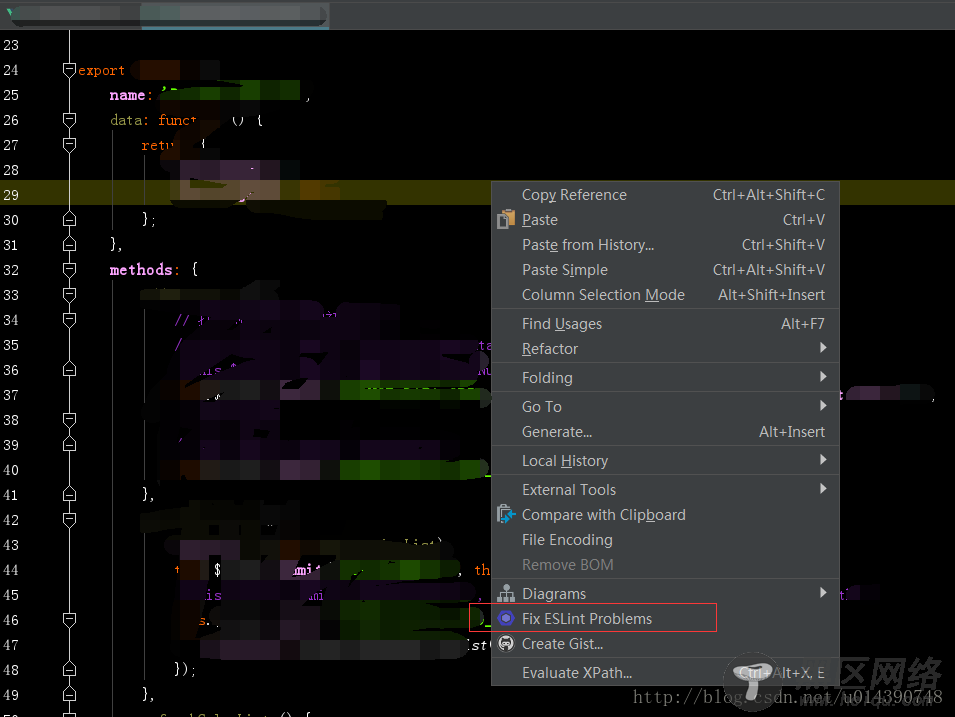Select Paste in the context menu
This screenshot has width=955, height=717.
pyautogui.click(x=665, y=220)
